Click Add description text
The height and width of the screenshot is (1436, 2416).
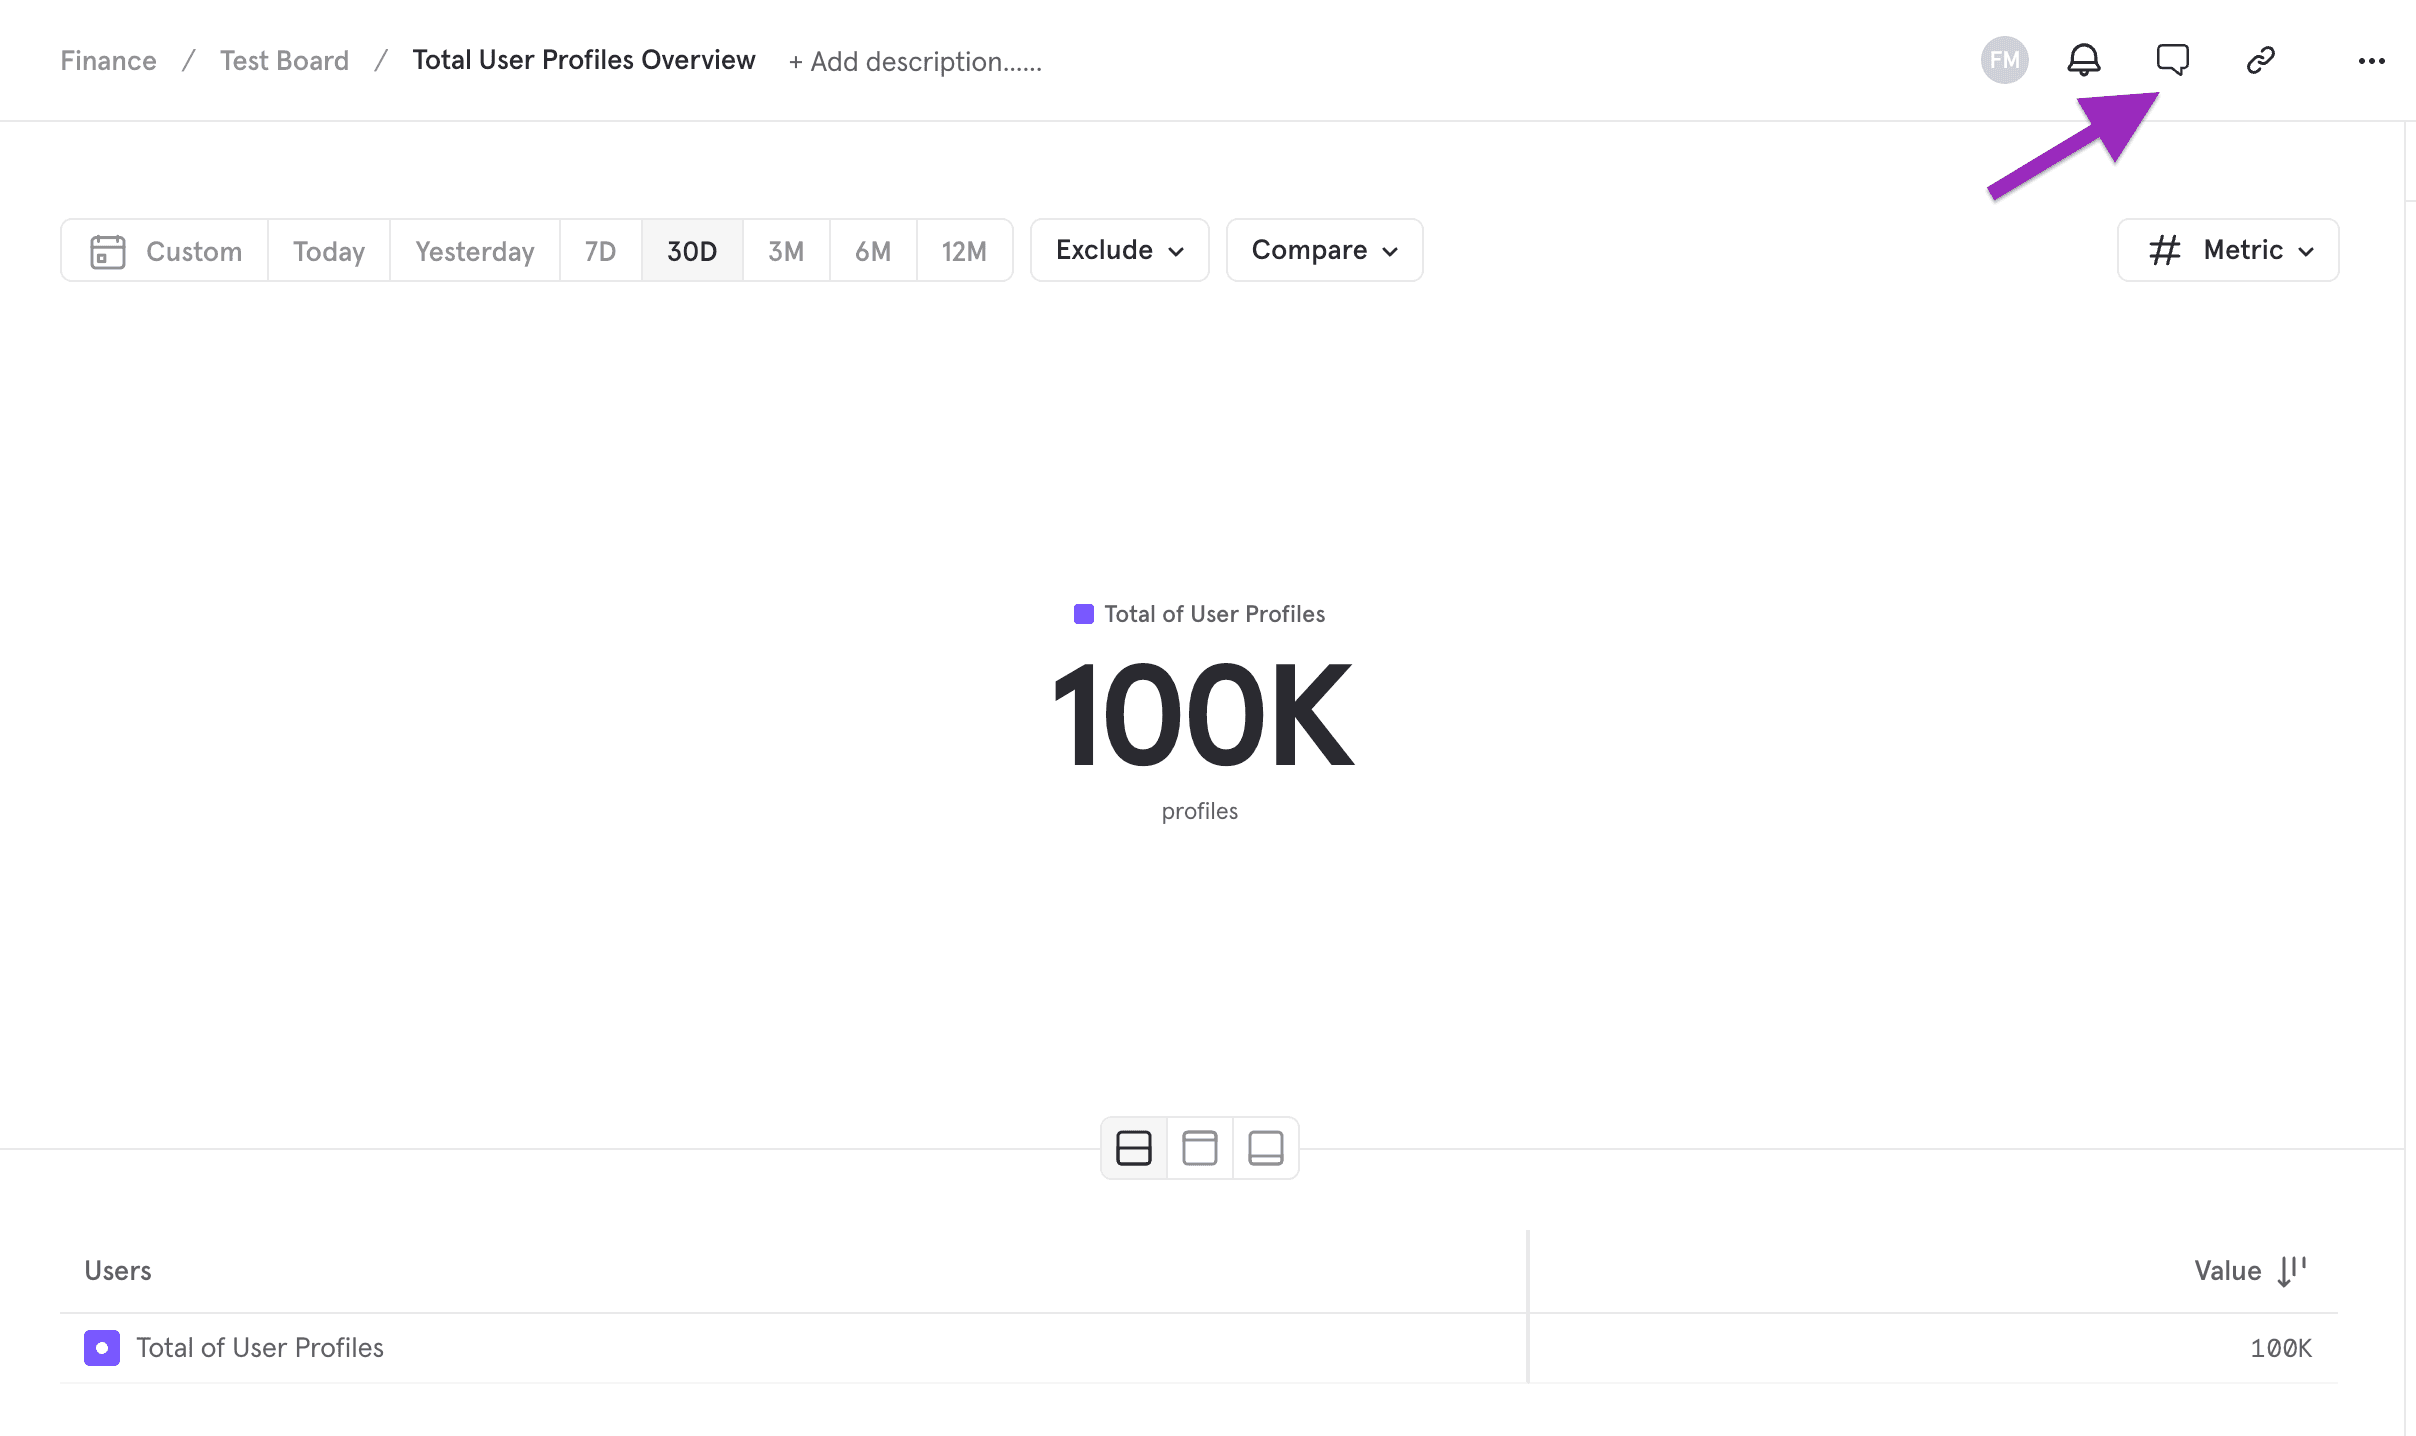(x=915, y=62)
